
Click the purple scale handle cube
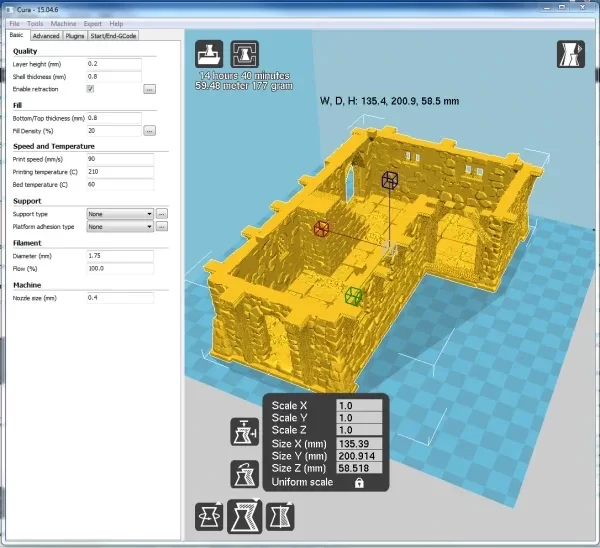[390, 180]
